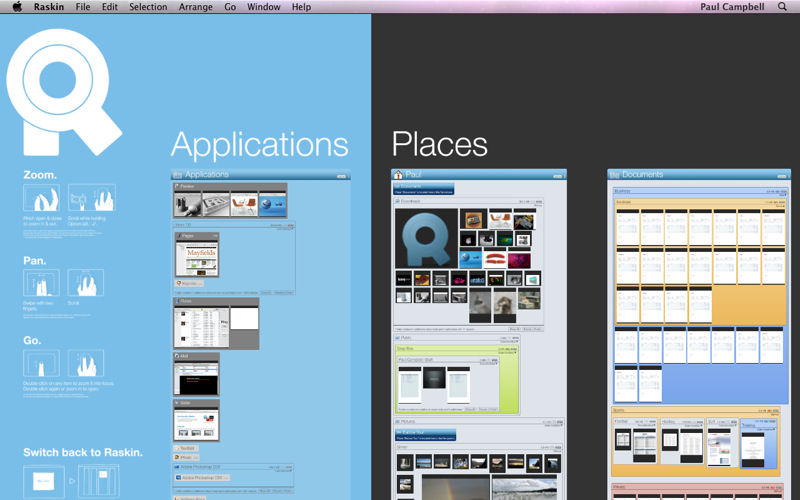Image resolution: width=800 pixels, height=500 pixels.
Task: Click the 'Pan.' heading text
Action: pos(35,261)
